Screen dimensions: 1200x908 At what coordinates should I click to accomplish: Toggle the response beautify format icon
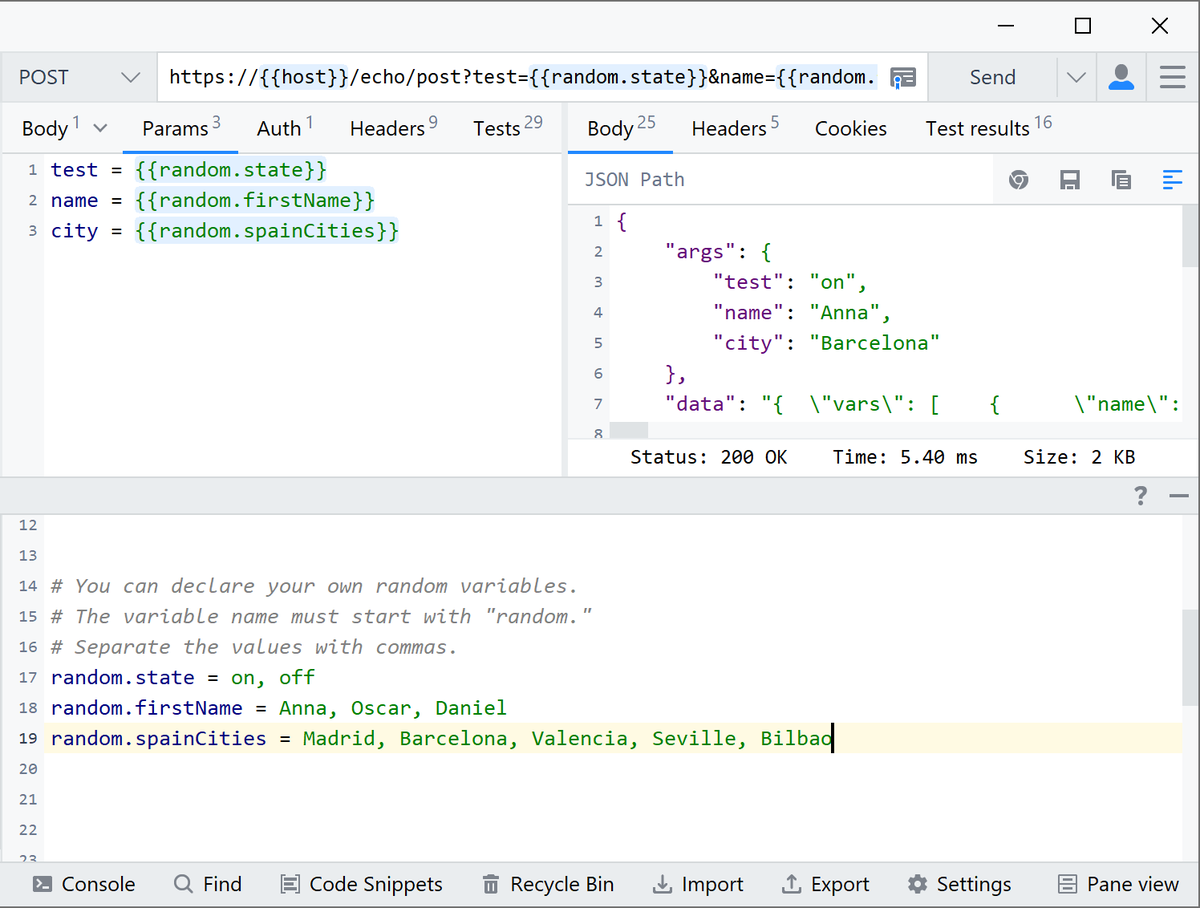(x=1173, y=180)
